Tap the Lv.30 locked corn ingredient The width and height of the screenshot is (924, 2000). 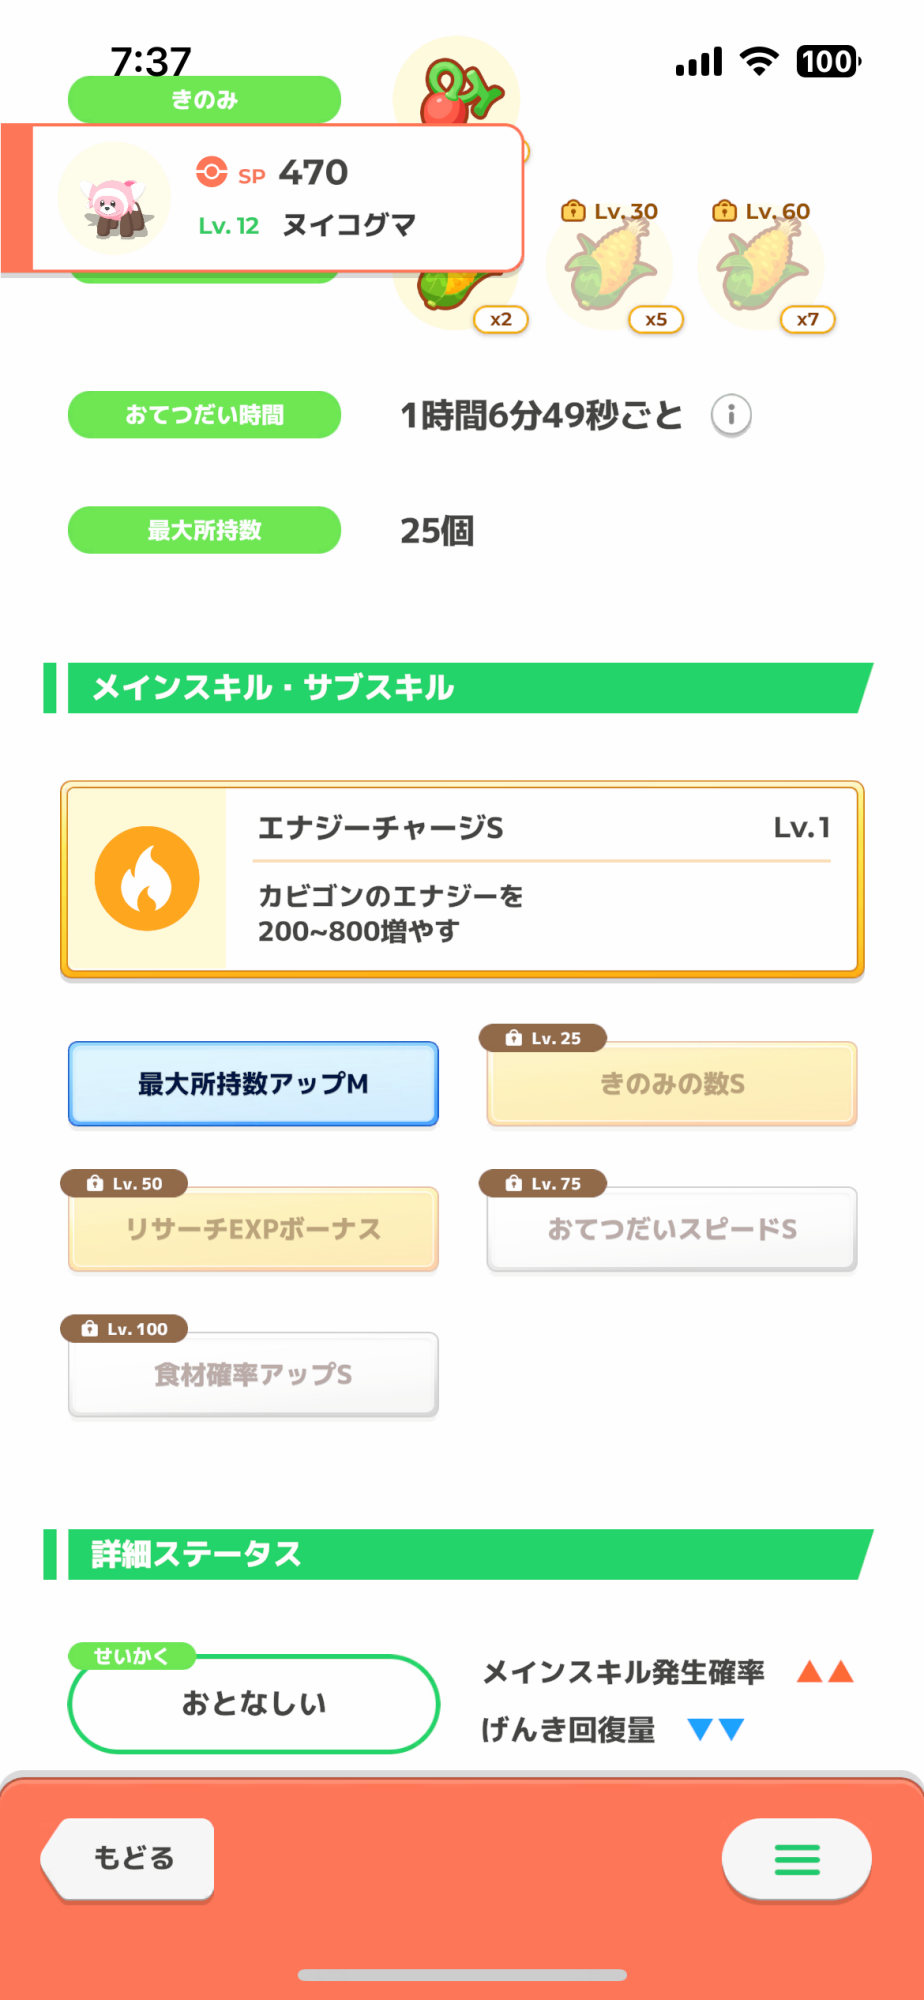tap(610, 266)
